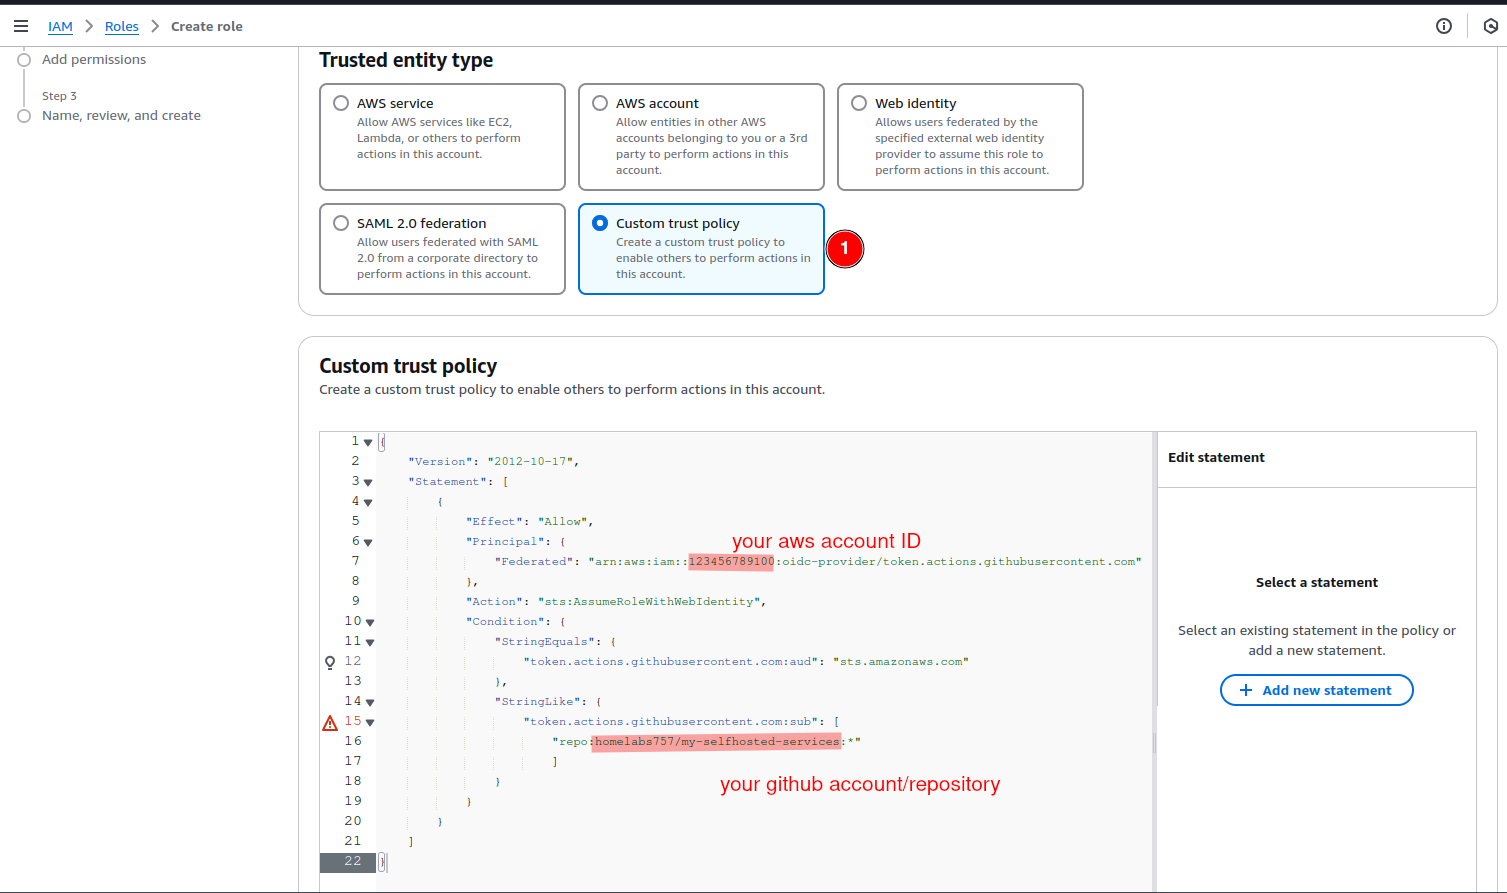Choose the Web identity radio option
The width and height of the screenshot is (1507, 893).
(859, 103)
